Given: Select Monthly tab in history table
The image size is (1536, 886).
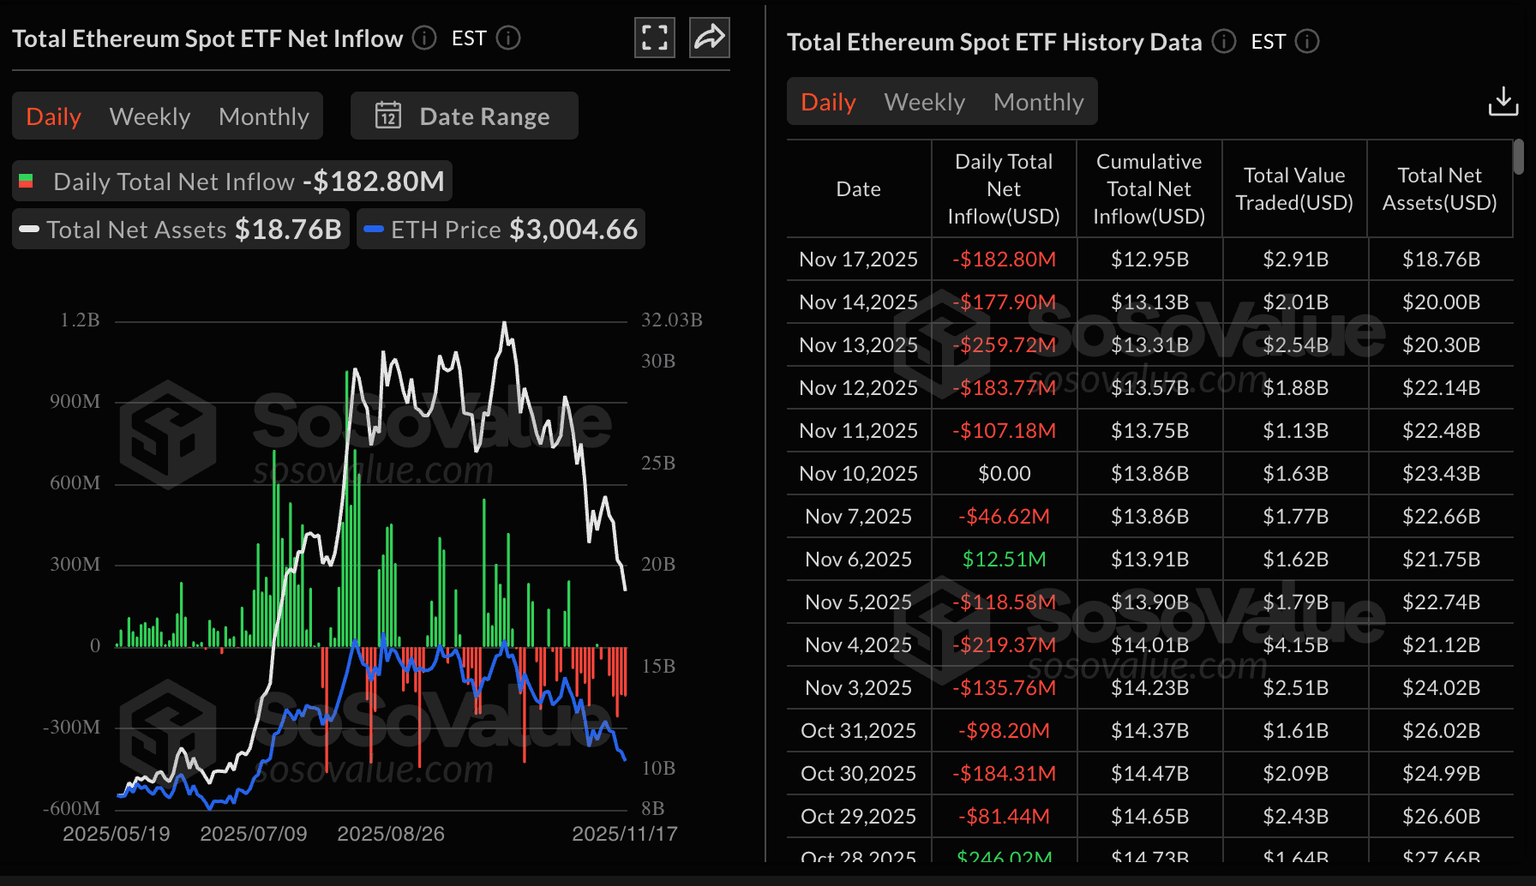Looking at the screenshot, I should pyautogui.click(x=1038, y=102).
